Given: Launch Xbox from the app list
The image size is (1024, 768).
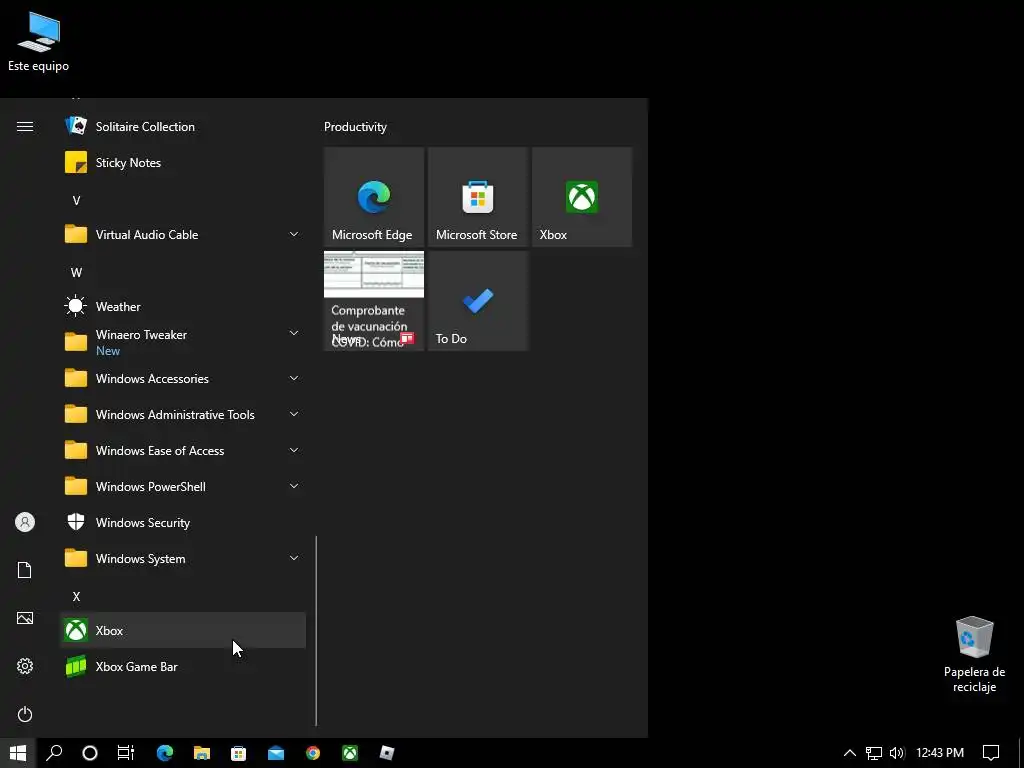Looking at the screenshot, I should click(183, 630).
